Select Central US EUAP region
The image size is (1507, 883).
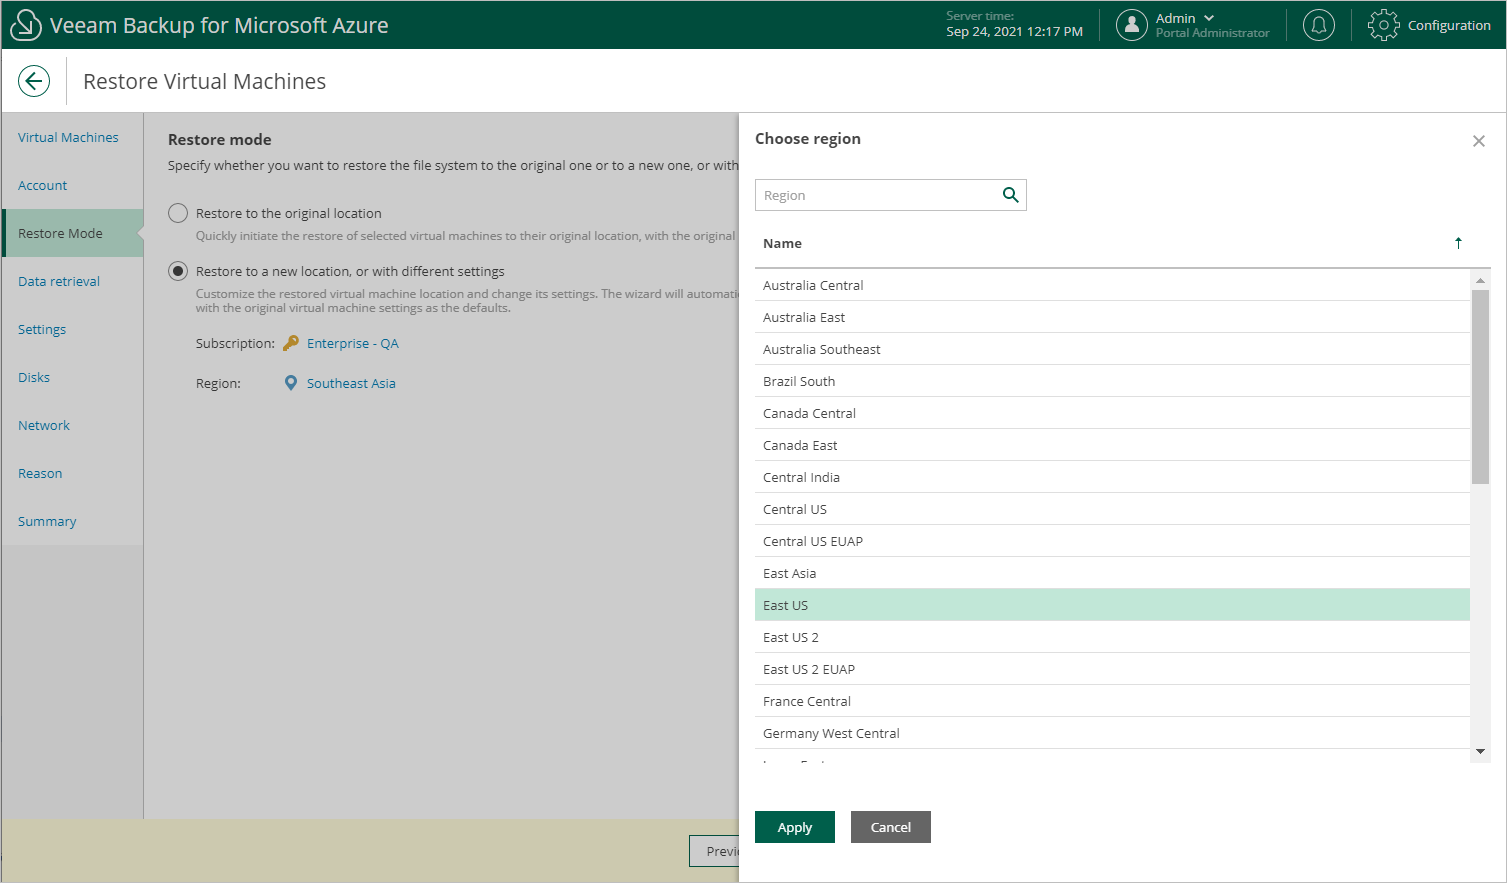[x=1112, y=541]
